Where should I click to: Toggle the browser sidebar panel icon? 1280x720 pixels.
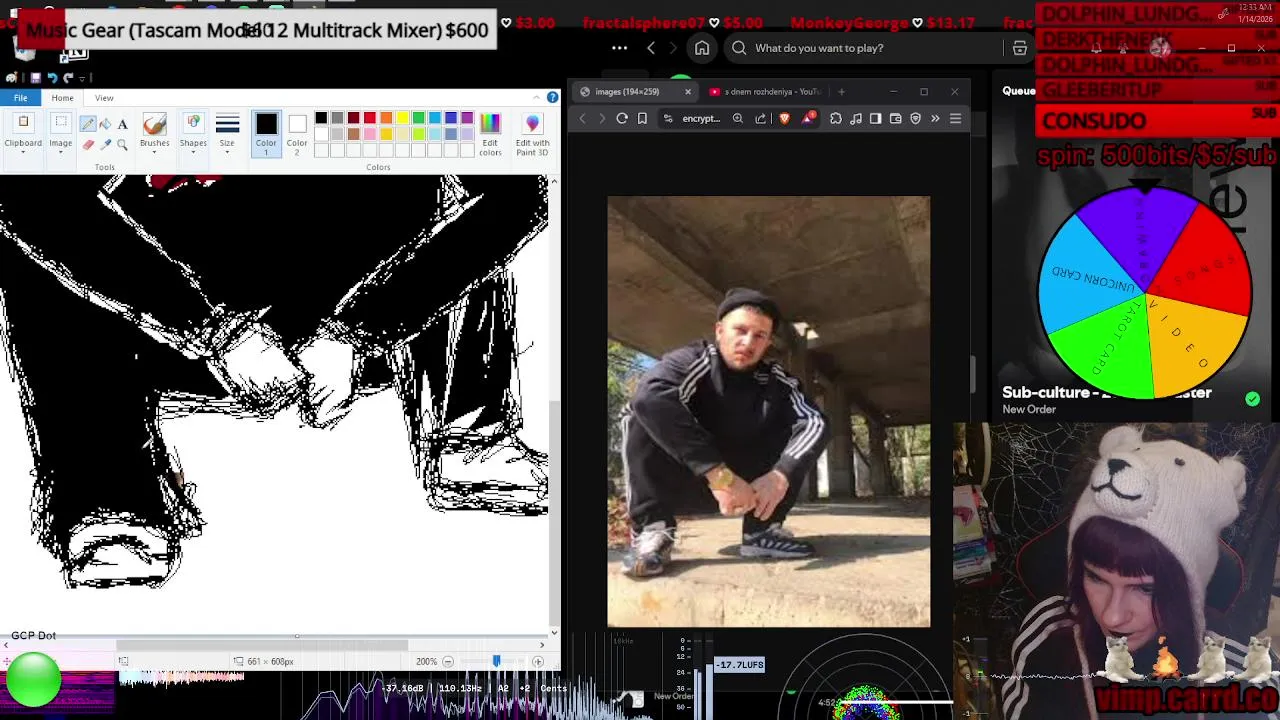pyautogui.click(x=875, y=118)
